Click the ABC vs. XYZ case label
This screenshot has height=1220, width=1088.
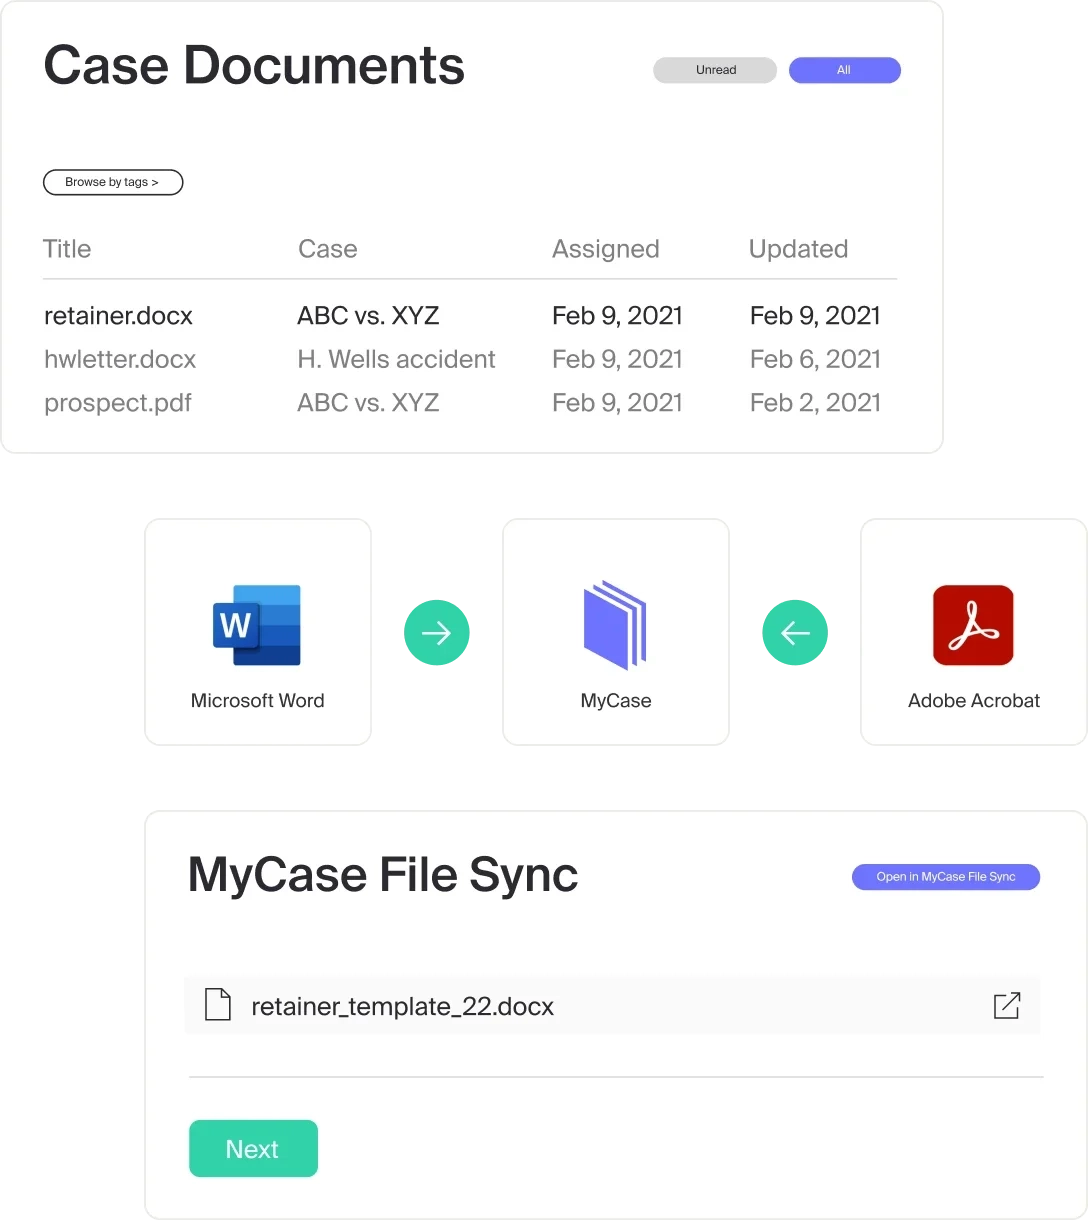[368, 316]
